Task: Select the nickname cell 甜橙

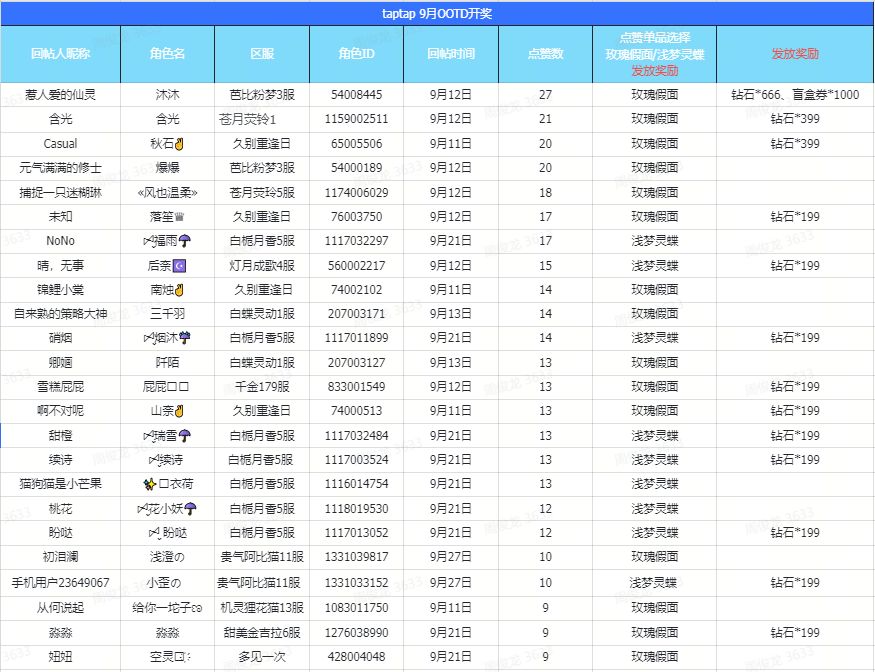Action: [x=60, y=435]
